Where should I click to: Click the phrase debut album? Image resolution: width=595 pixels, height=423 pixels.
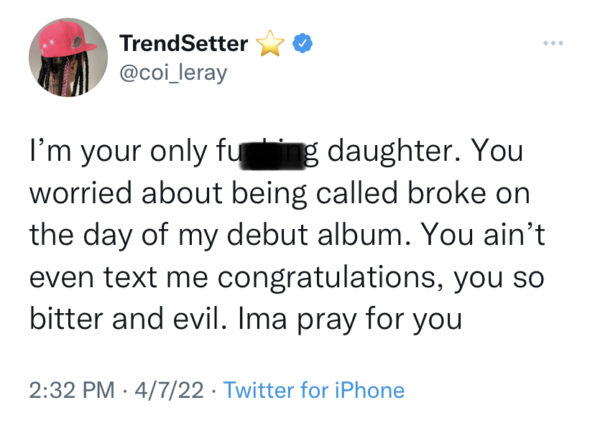point(320,235)
